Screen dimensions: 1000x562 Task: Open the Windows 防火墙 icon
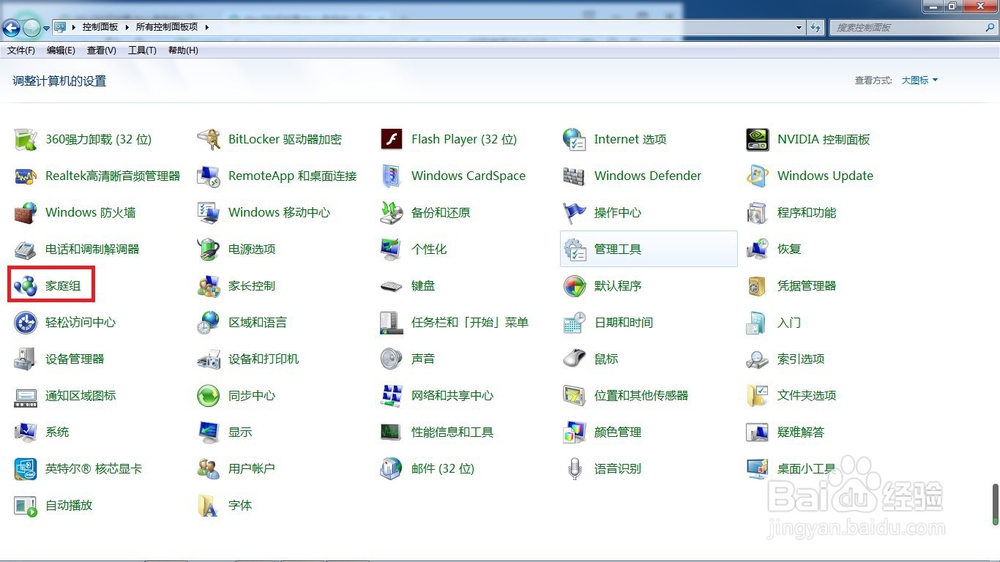(26, 212)
